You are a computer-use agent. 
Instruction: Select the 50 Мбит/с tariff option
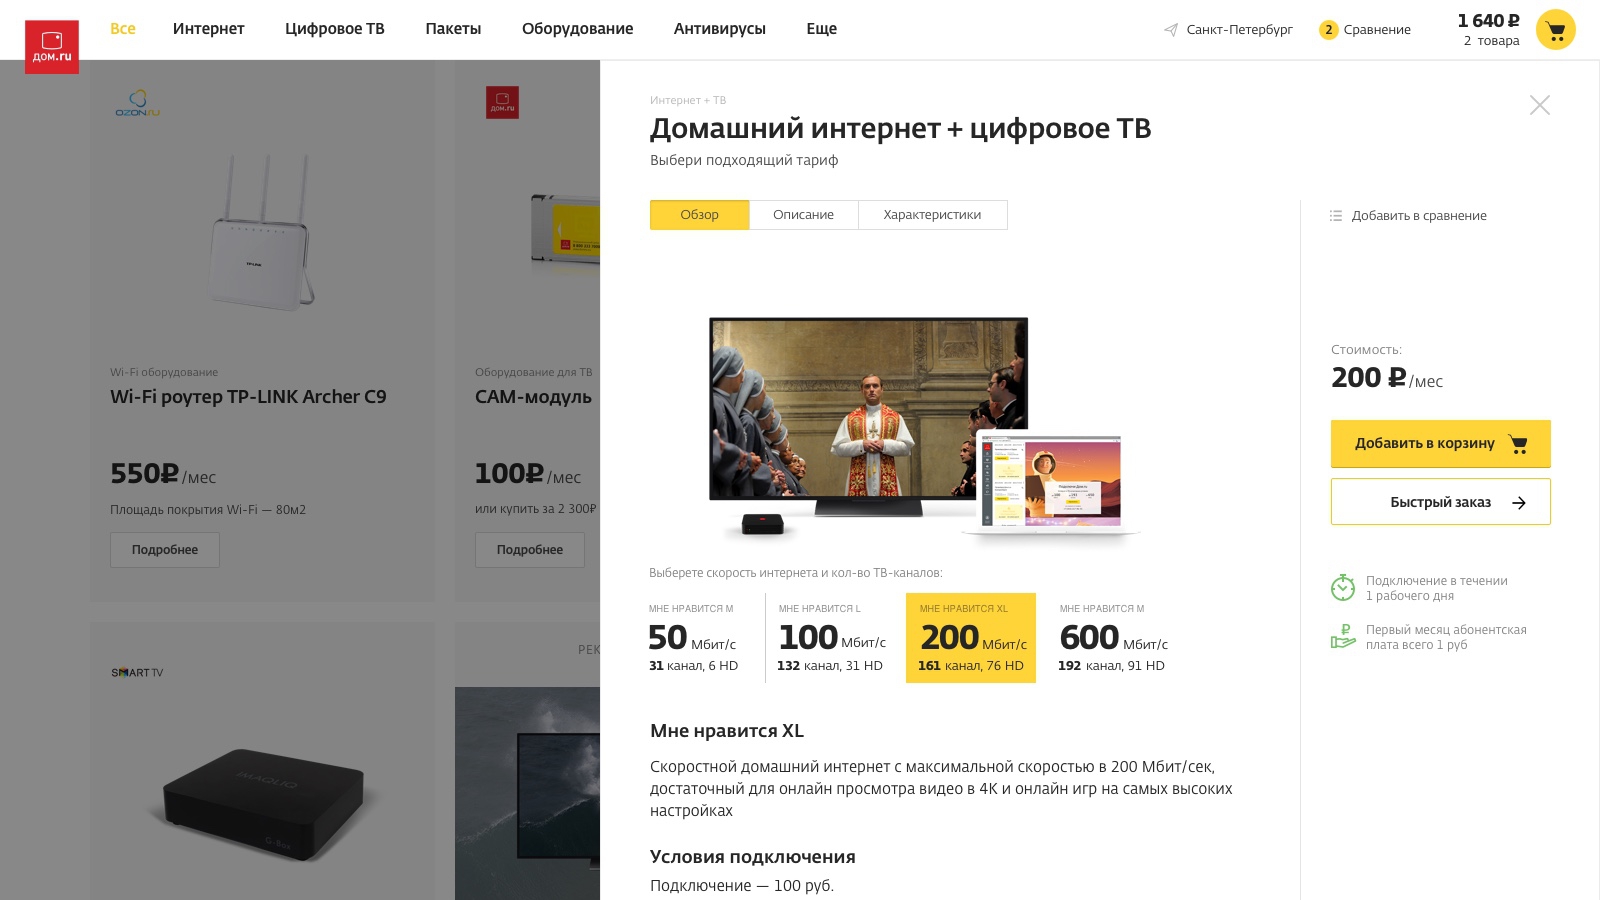(694, 638)
